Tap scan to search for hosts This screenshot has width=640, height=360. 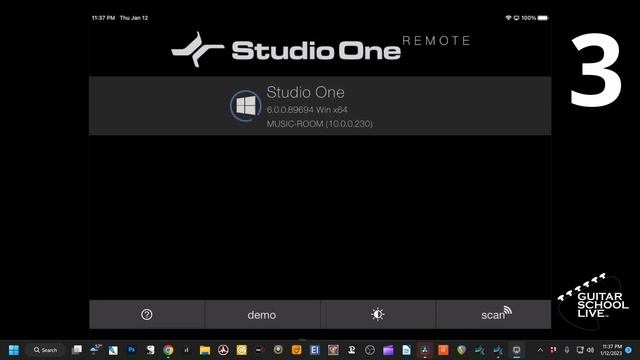[x=493, y=314]
